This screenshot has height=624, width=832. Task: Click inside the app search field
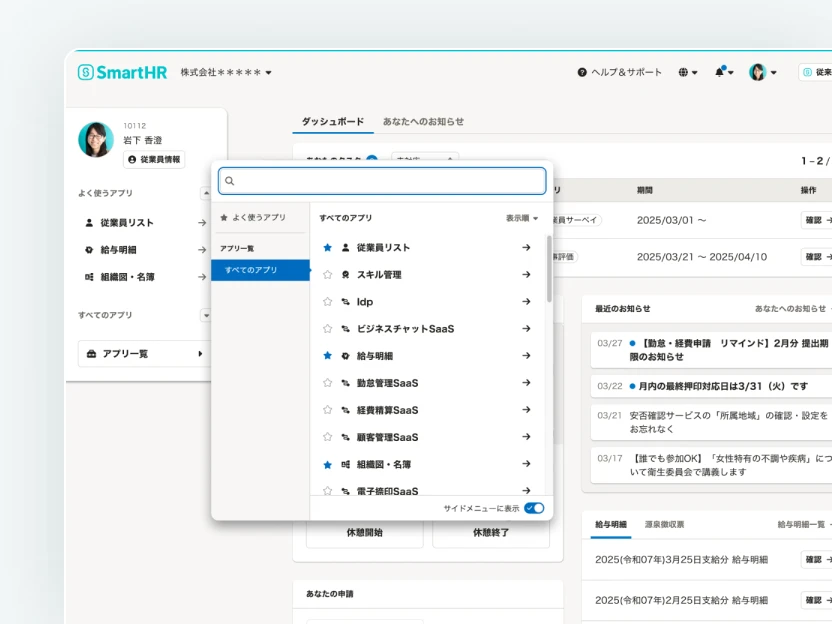[377, 181]
